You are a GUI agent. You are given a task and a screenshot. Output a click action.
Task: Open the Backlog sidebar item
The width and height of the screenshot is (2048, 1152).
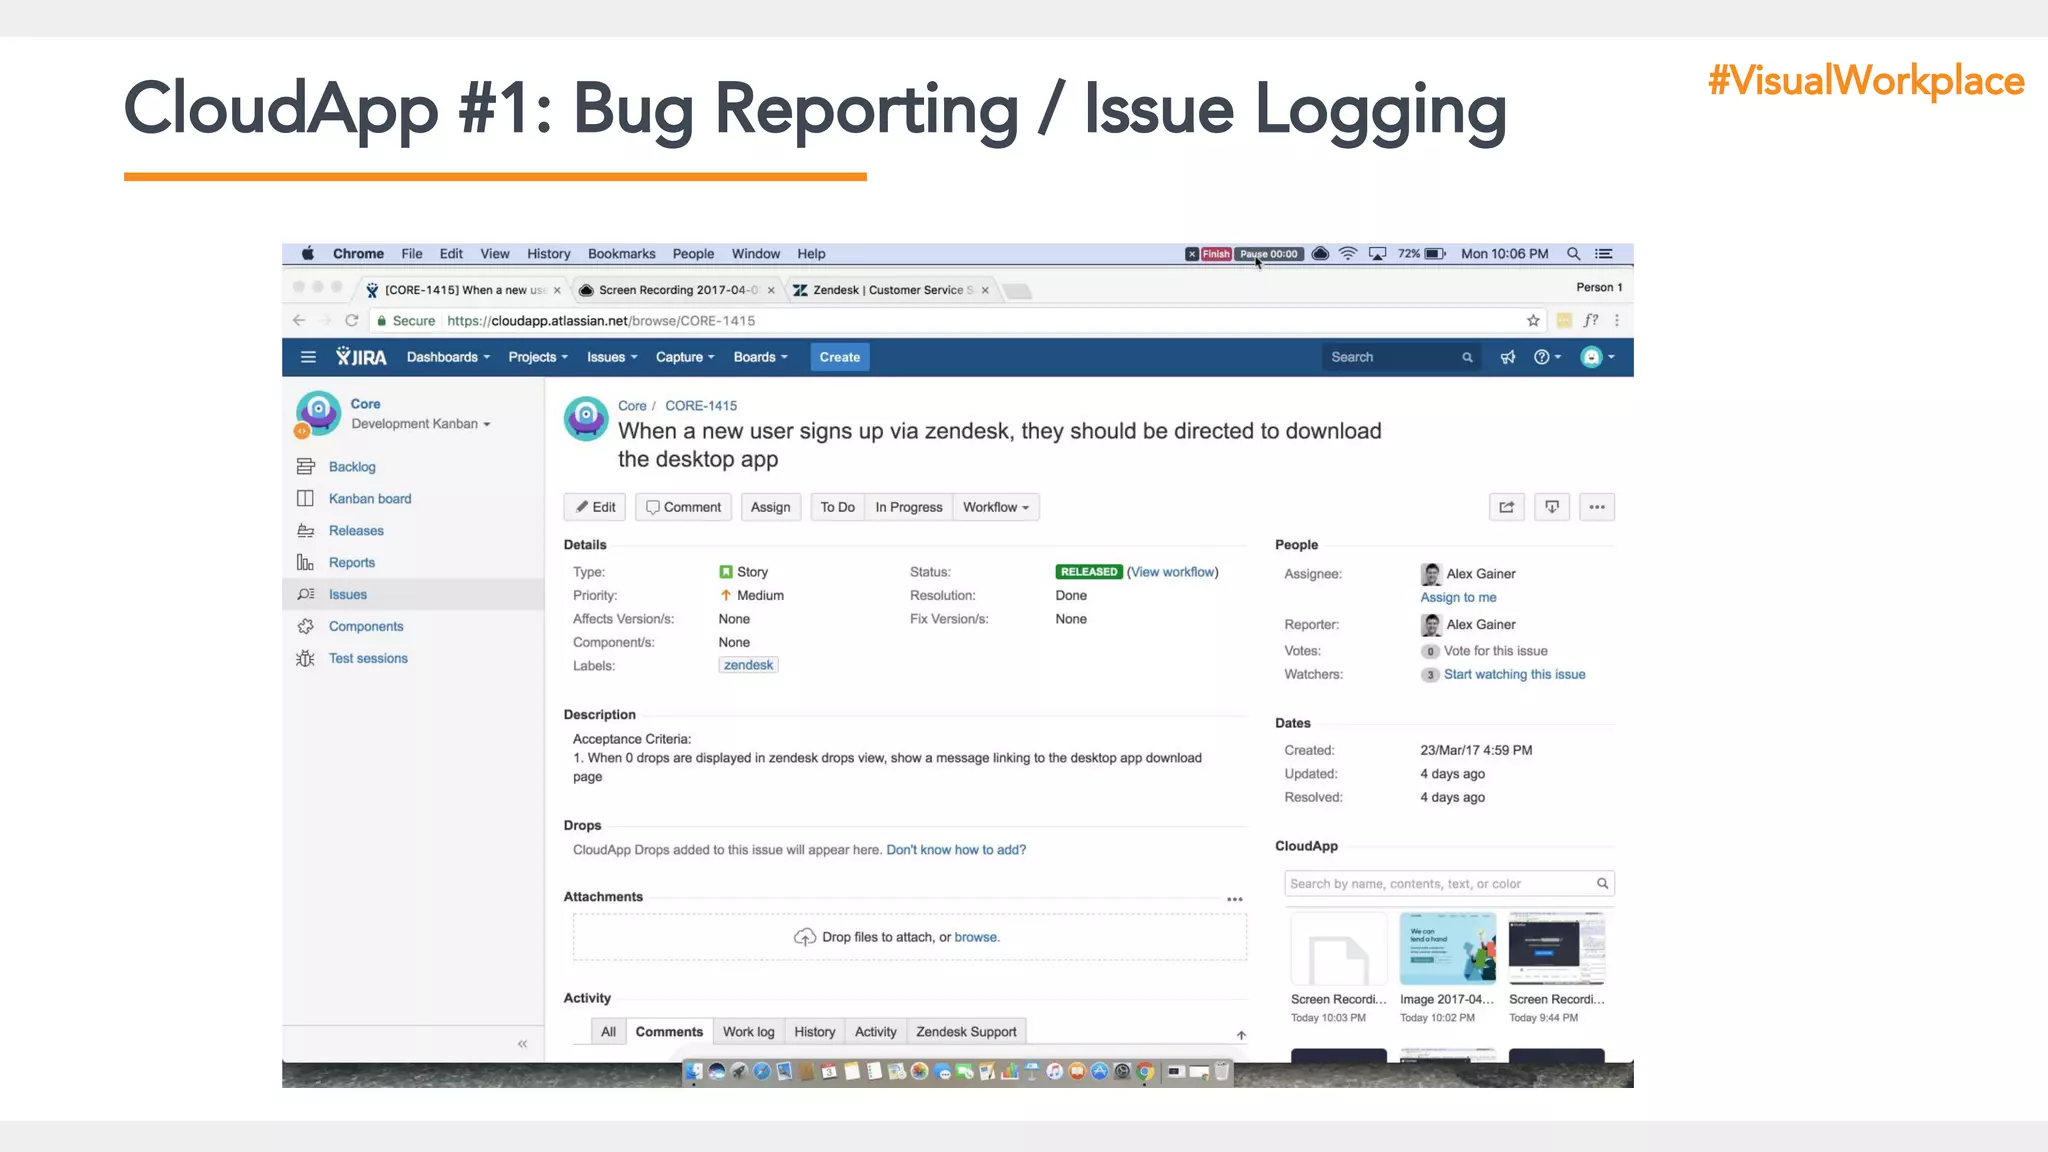click(x=352, y=467)
